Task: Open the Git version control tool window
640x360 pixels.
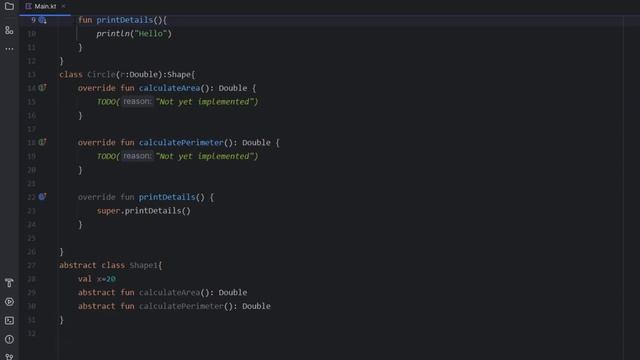Action: (x=9, y=356)
